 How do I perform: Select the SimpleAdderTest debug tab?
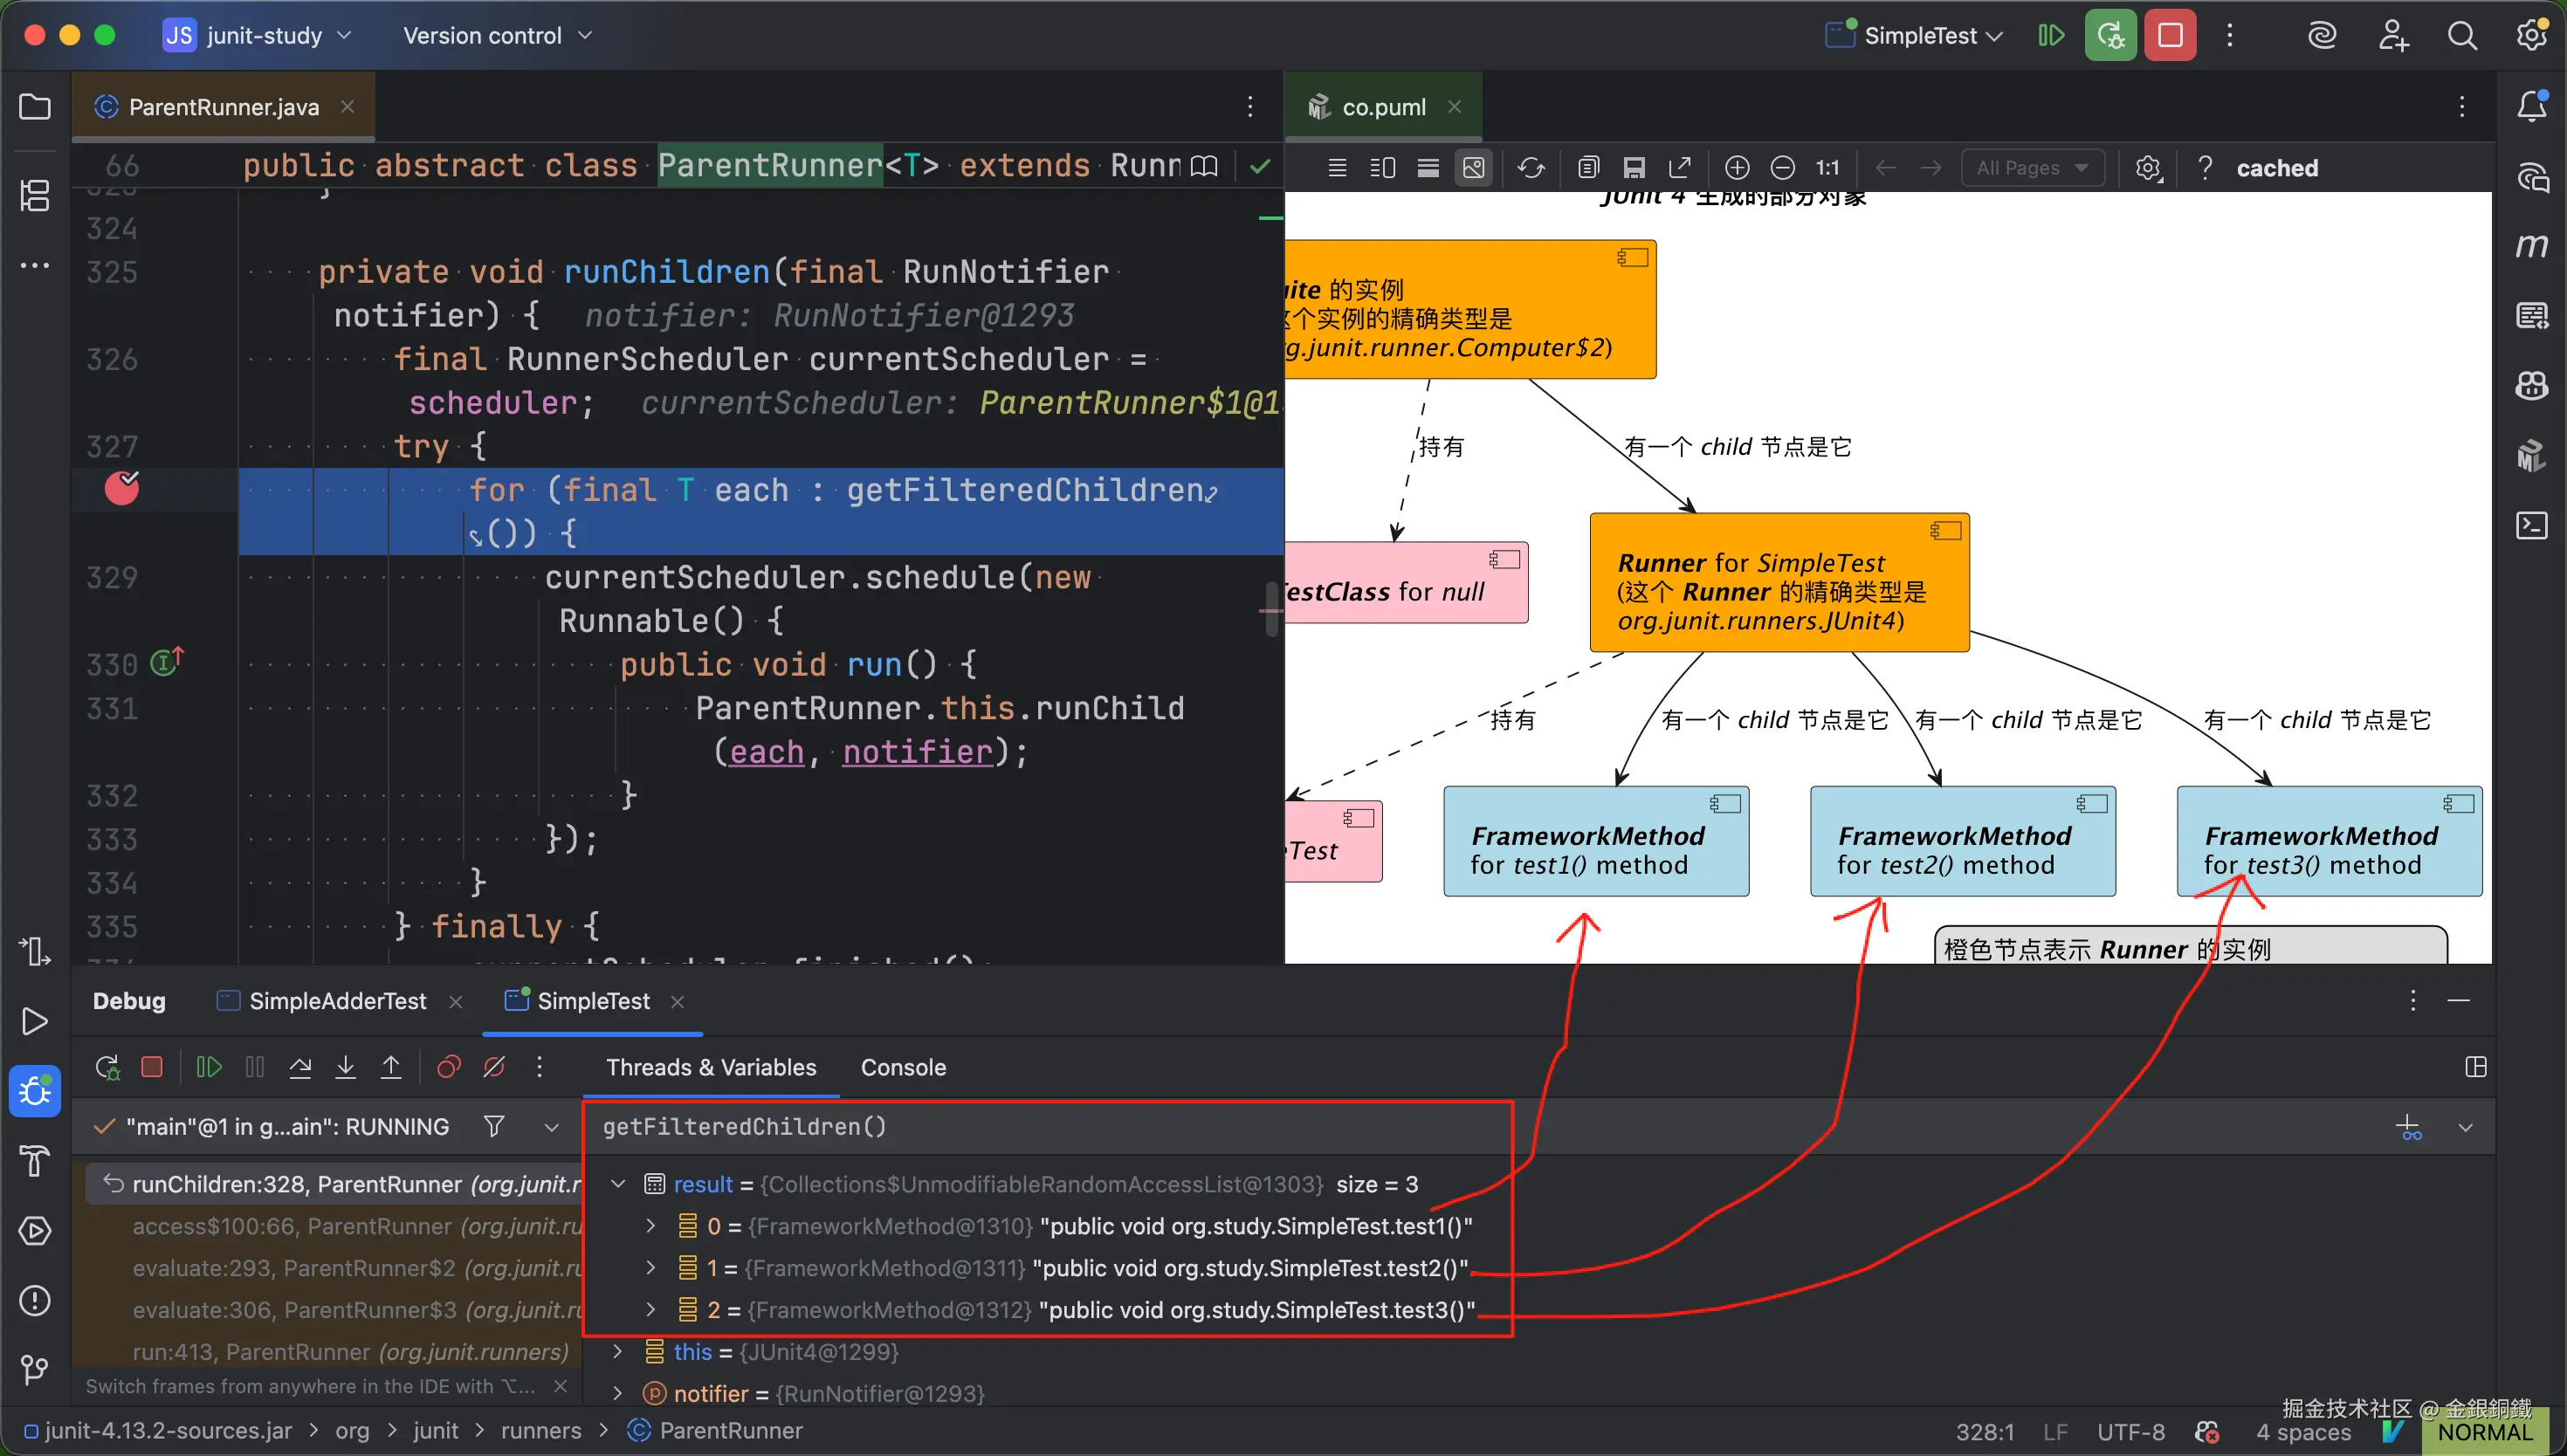(337, 1001)
